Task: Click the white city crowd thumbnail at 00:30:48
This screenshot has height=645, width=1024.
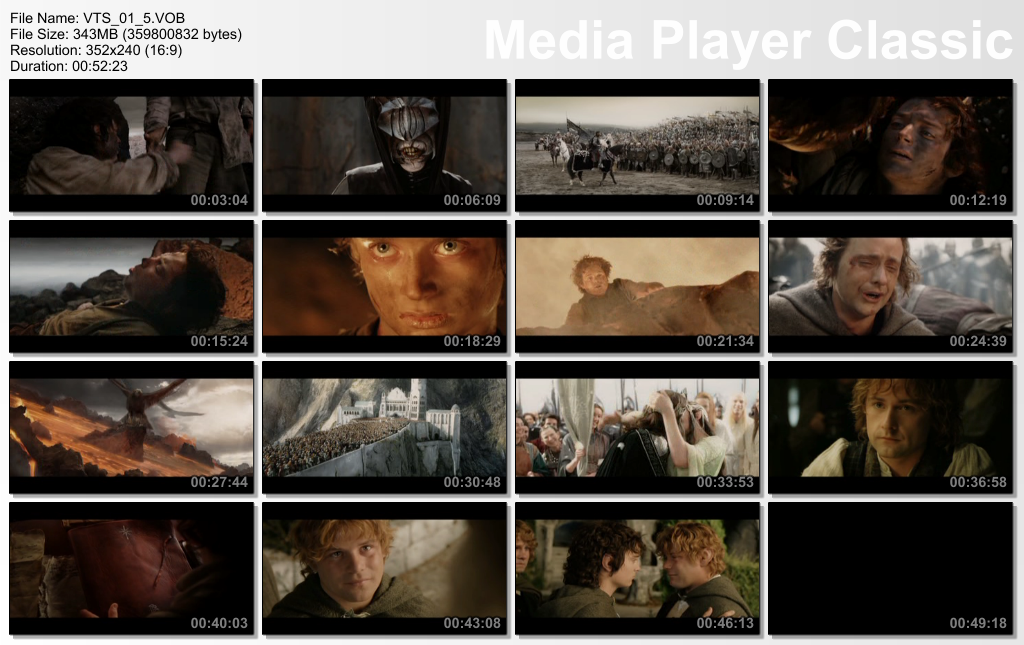Action: pos(384,428)
